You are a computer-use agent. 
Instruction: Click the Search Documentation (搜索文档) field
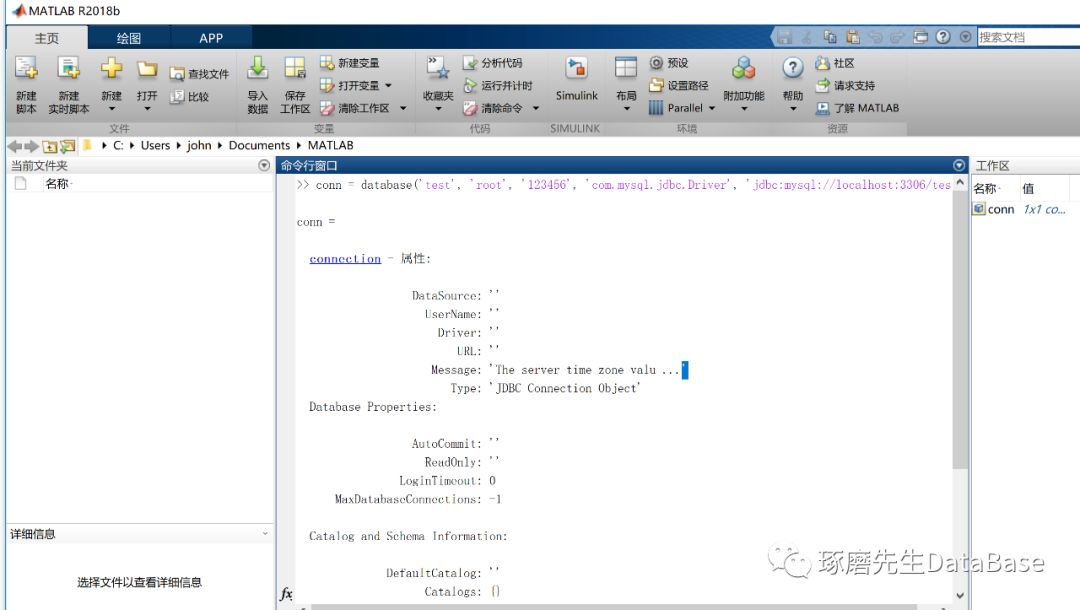1028,37
